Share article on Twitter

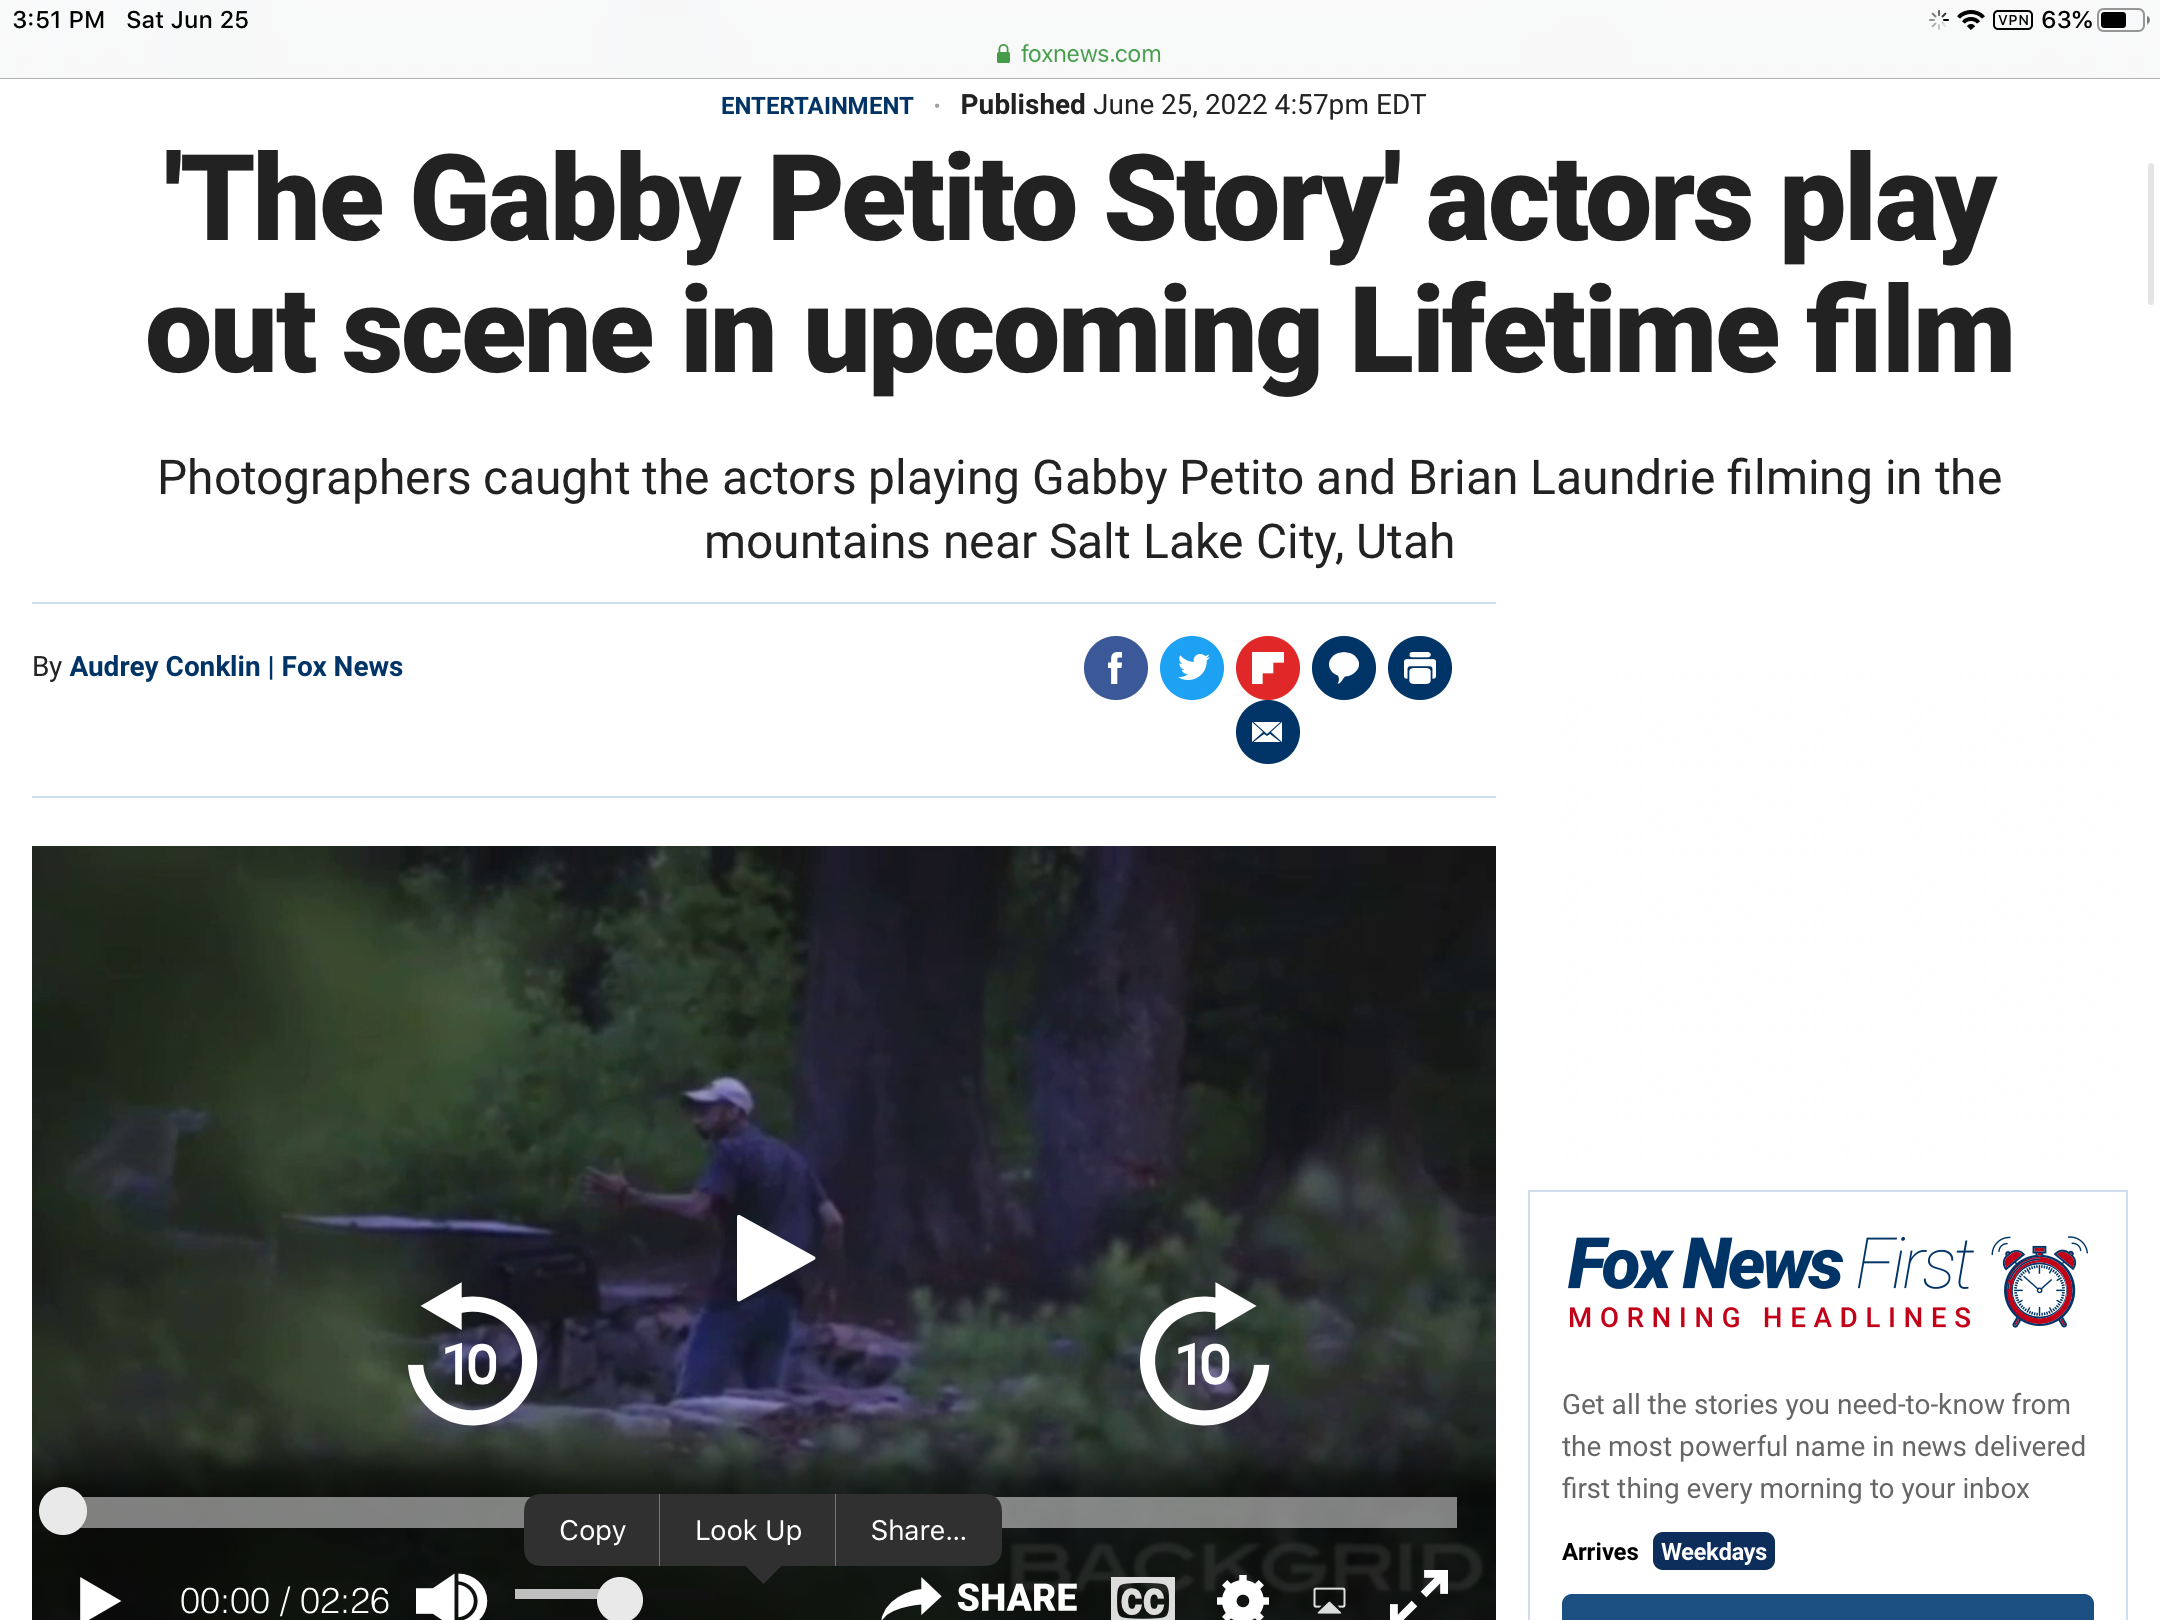1191,668
